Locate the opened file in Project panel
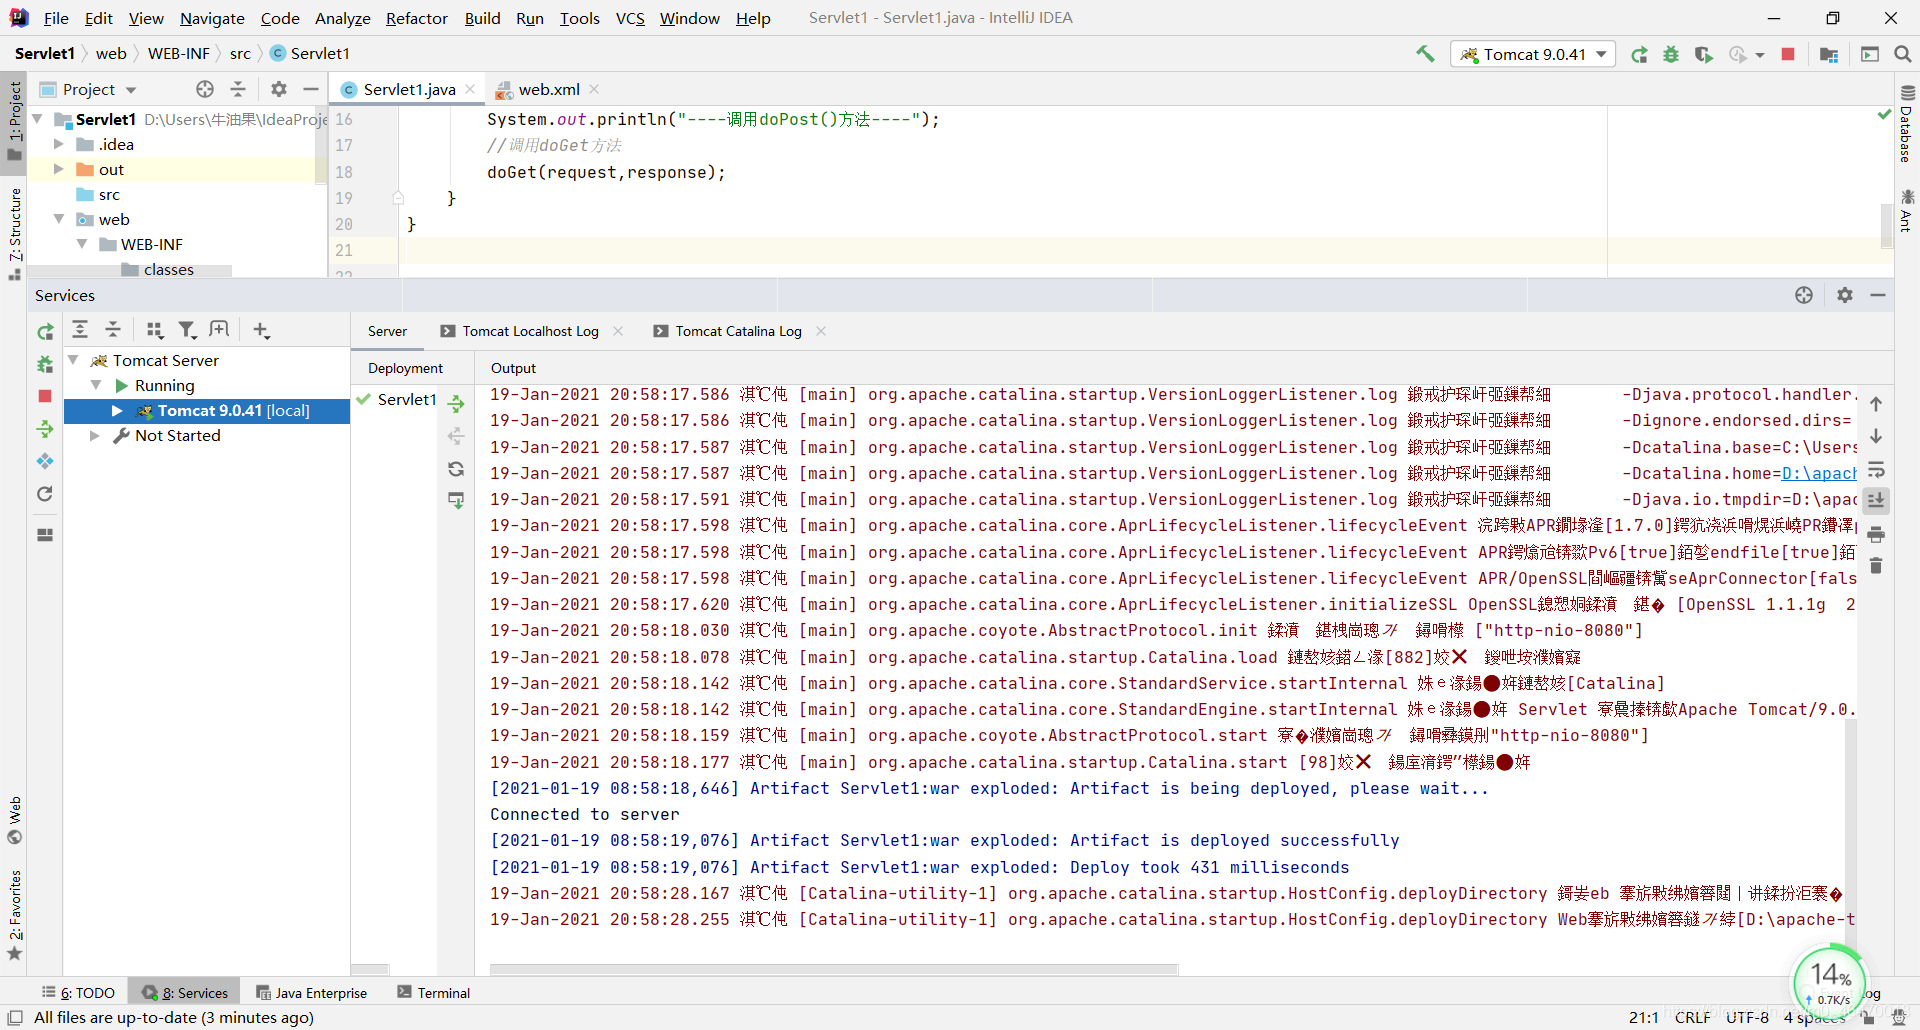The width and height of the screenshot is (1920, 1030). click(x=205, y=89)
